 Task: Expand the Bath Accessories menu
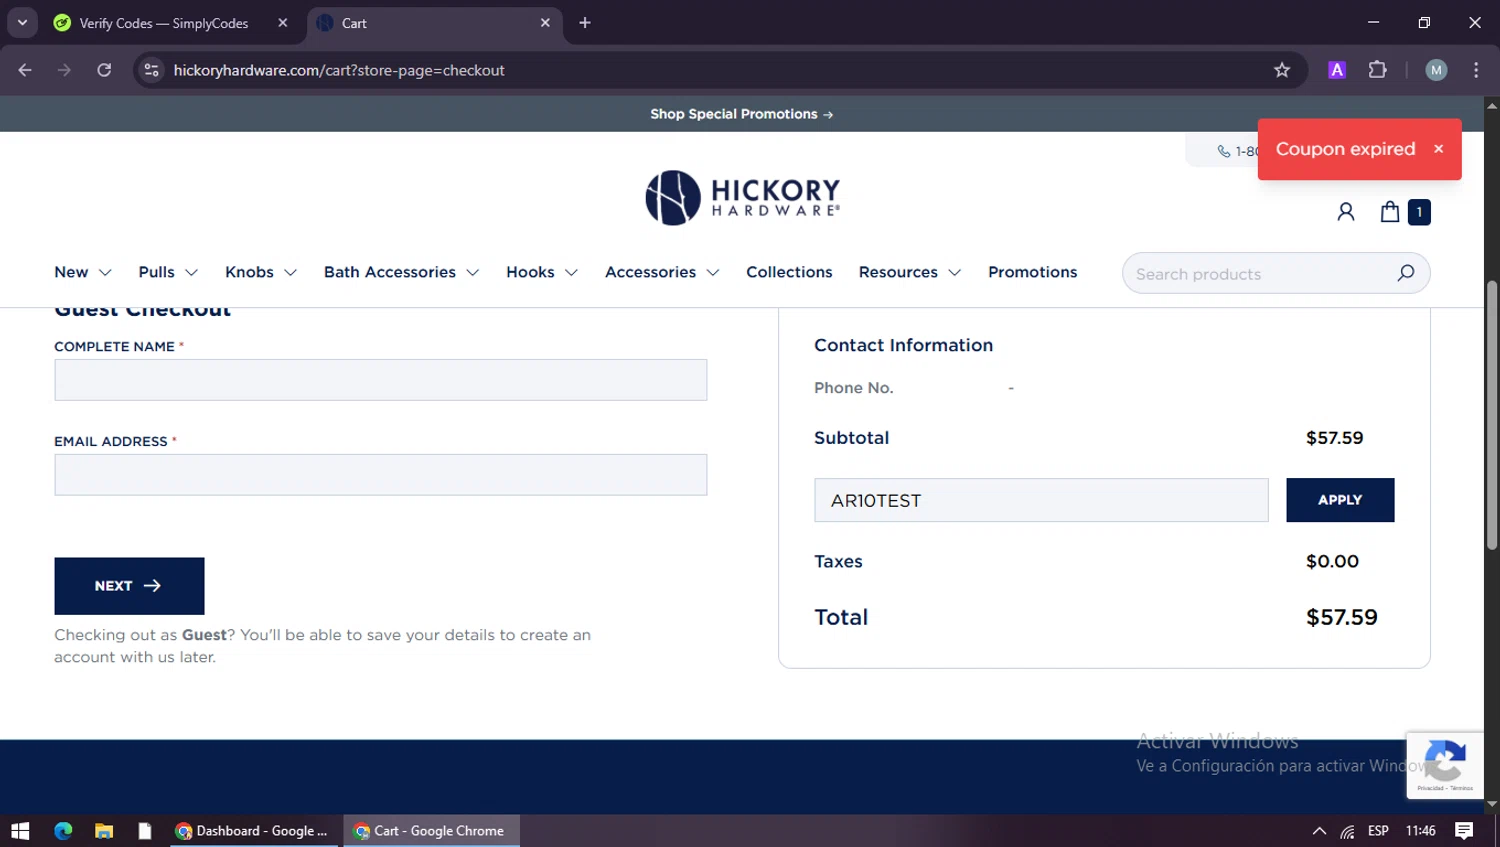402,272
